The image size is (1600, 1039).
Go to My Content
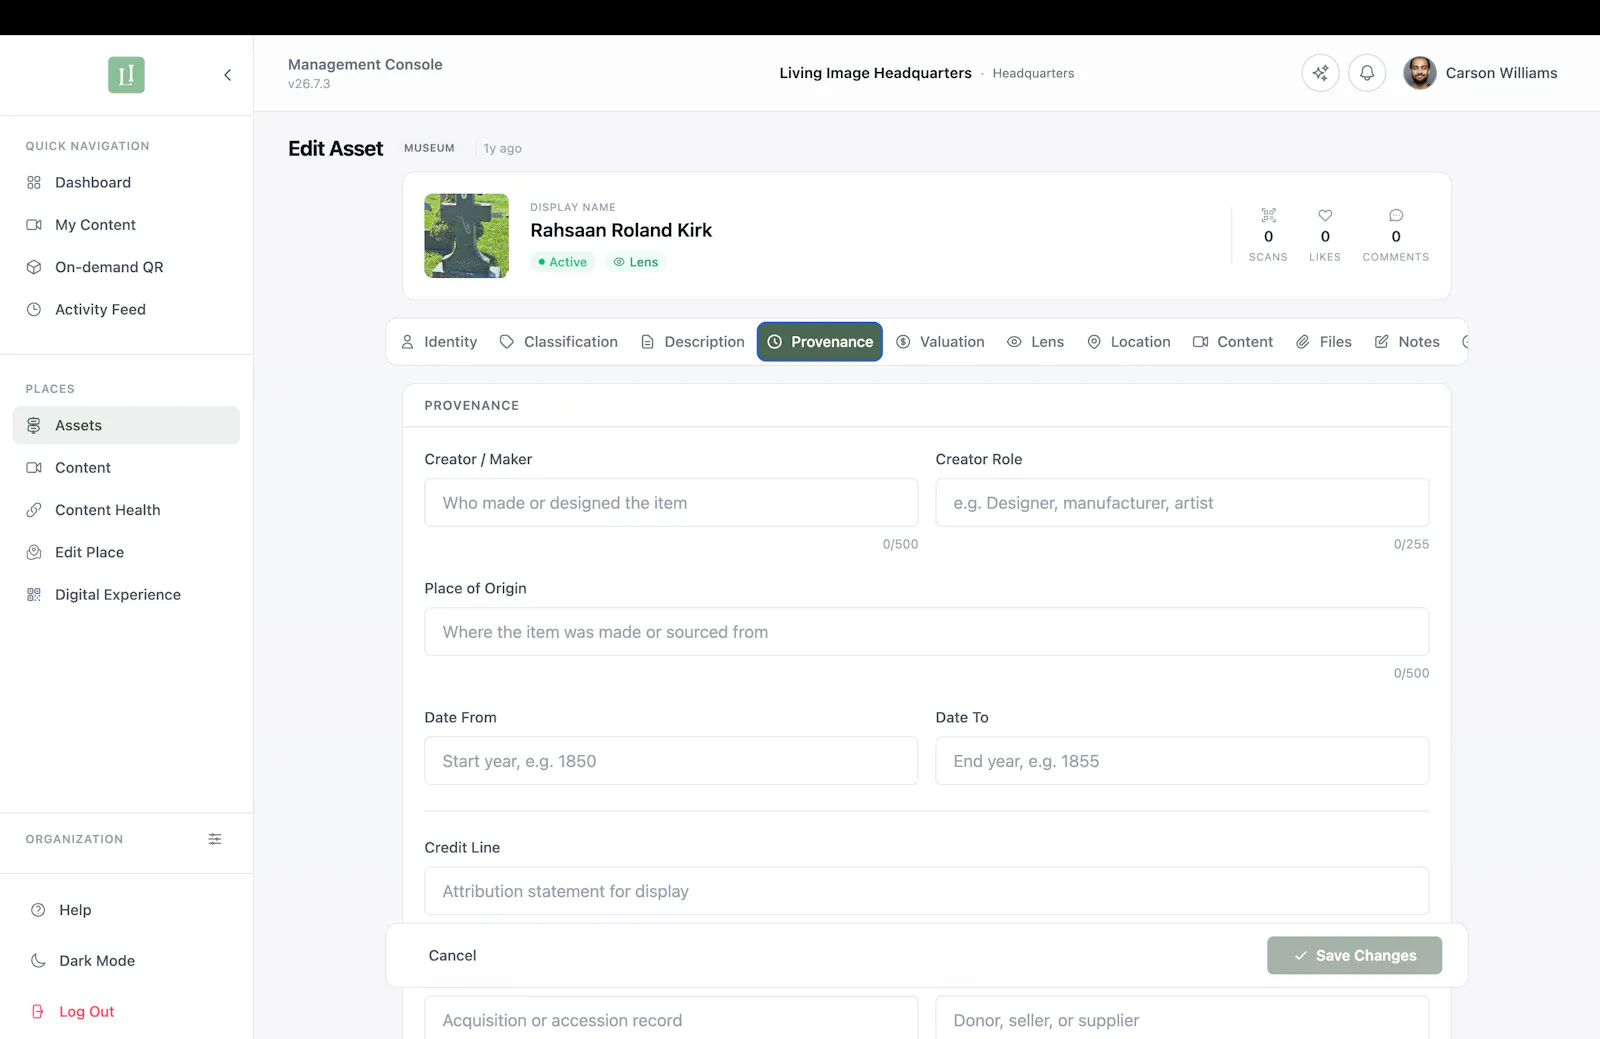[126, 225]
